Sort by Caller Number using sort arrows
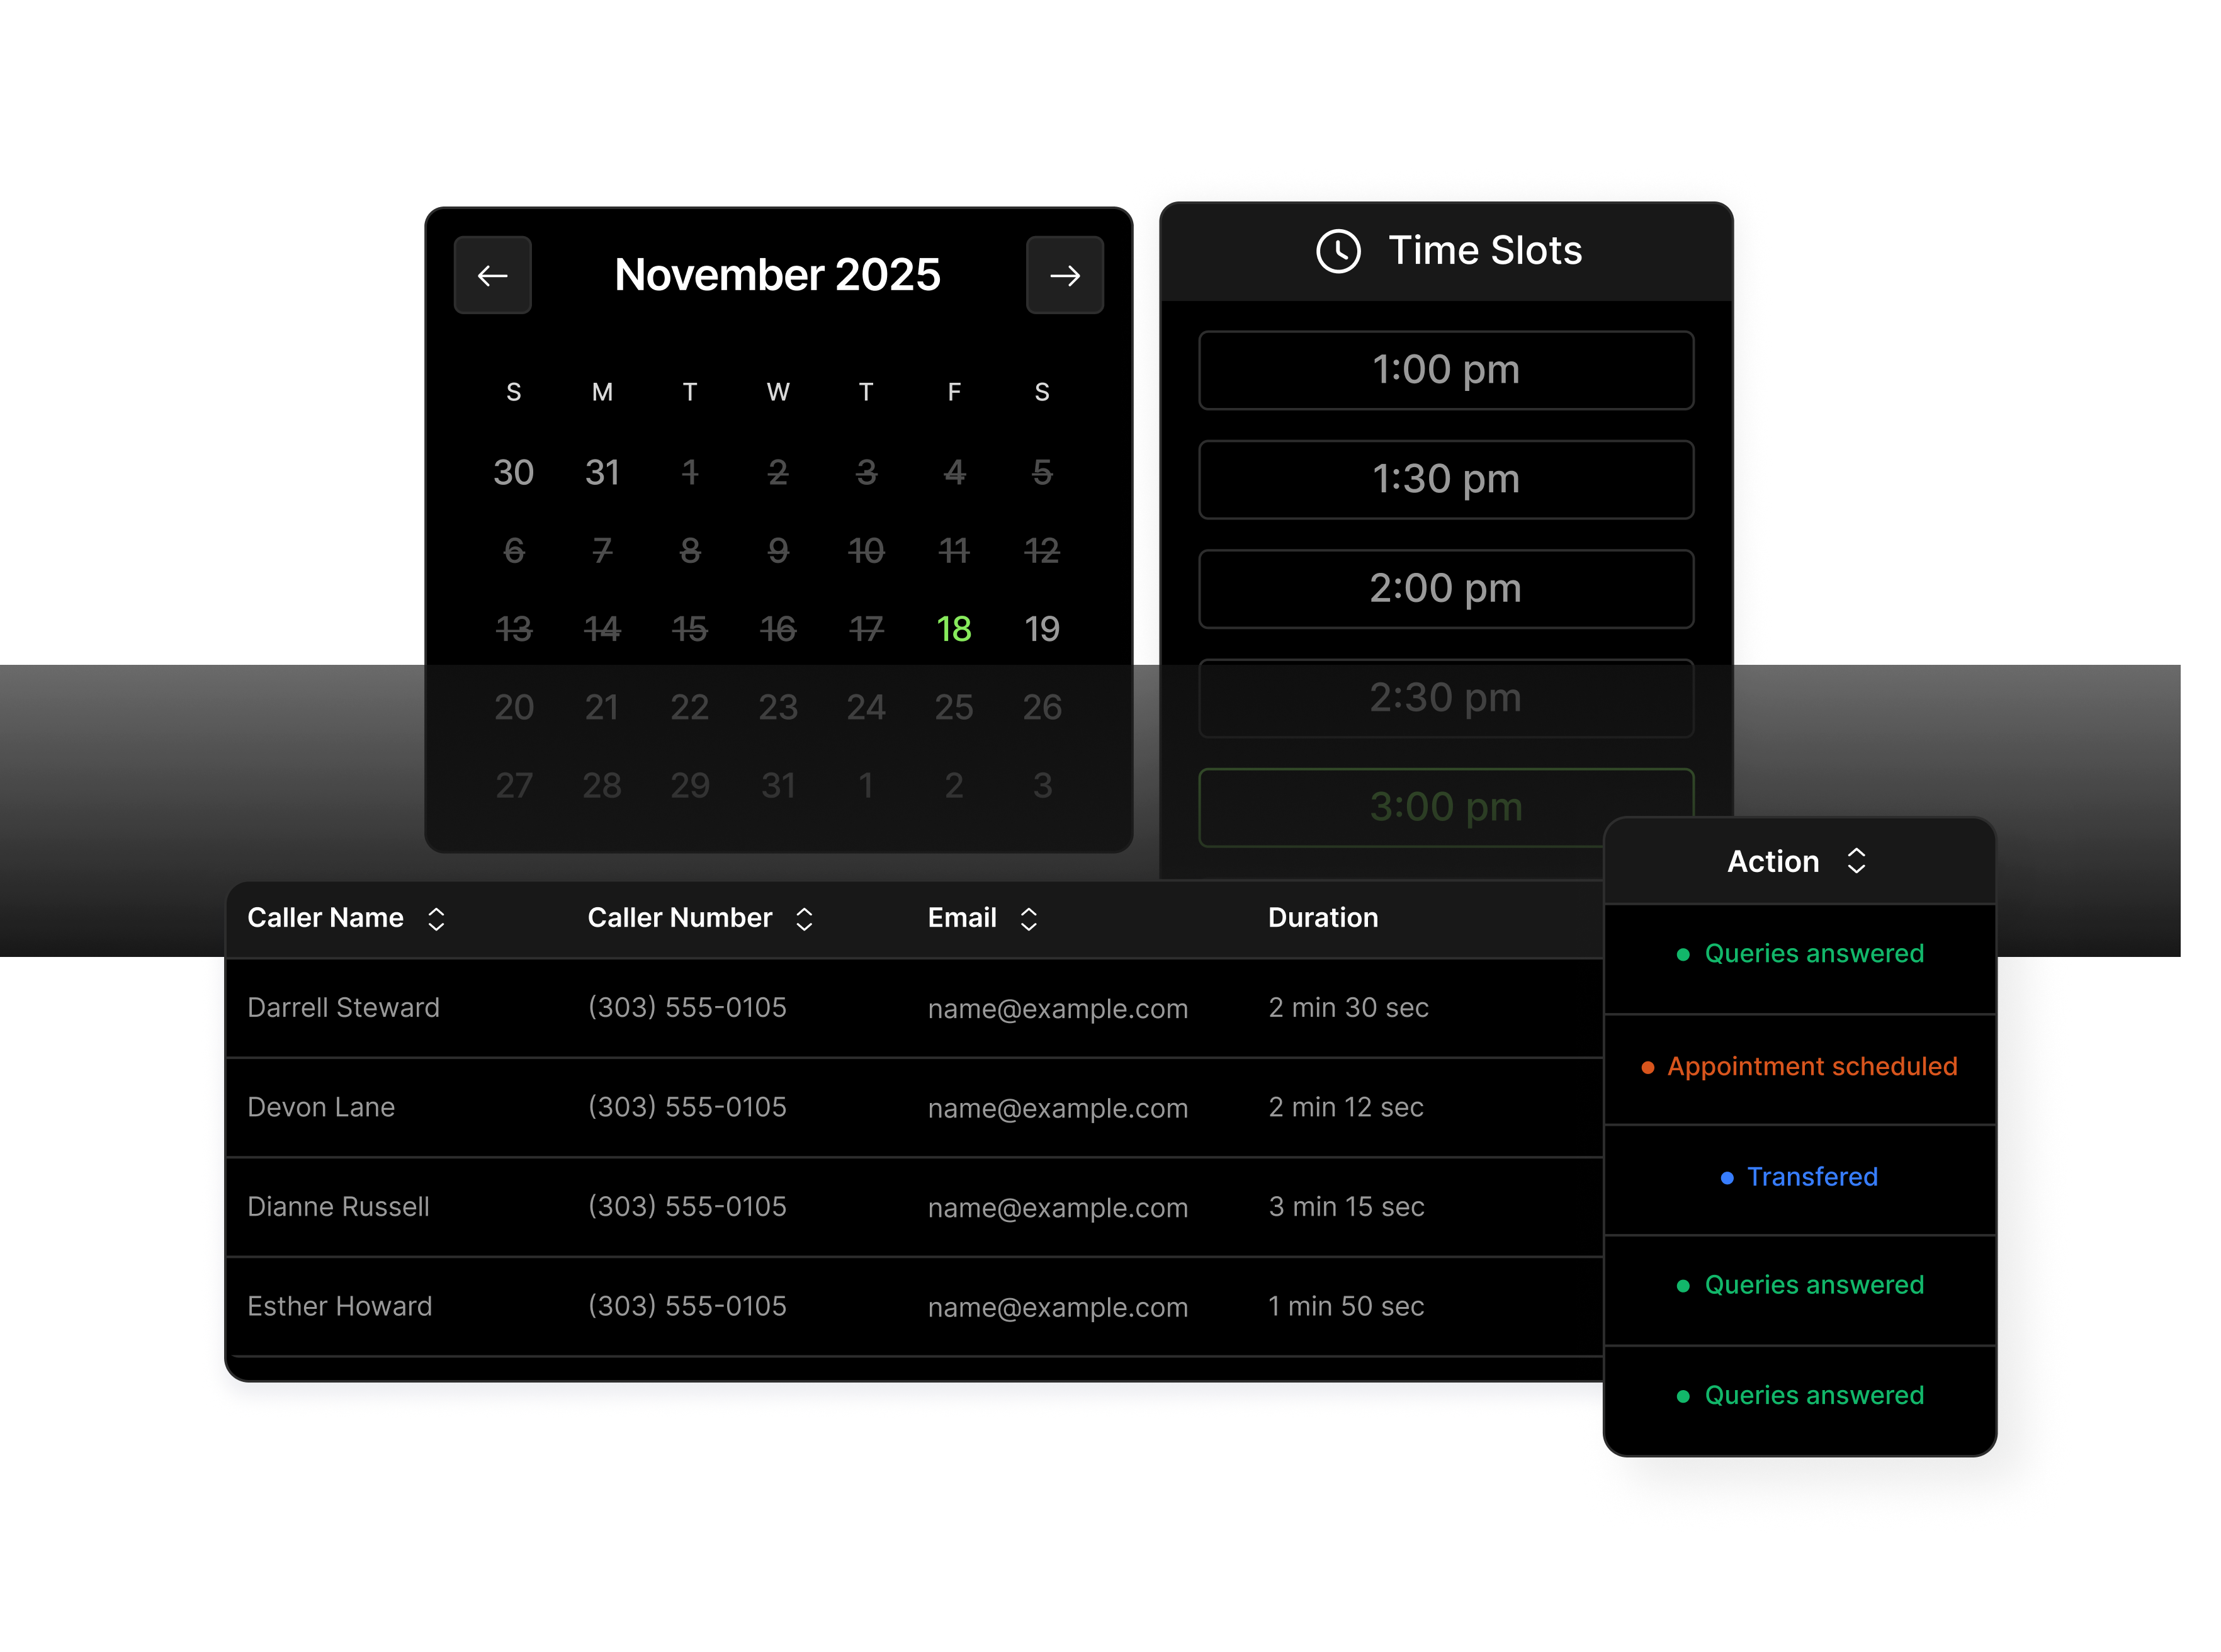Image resolution: width=2221 pixels, height=1652 pixels. click(x=804, y=919)
